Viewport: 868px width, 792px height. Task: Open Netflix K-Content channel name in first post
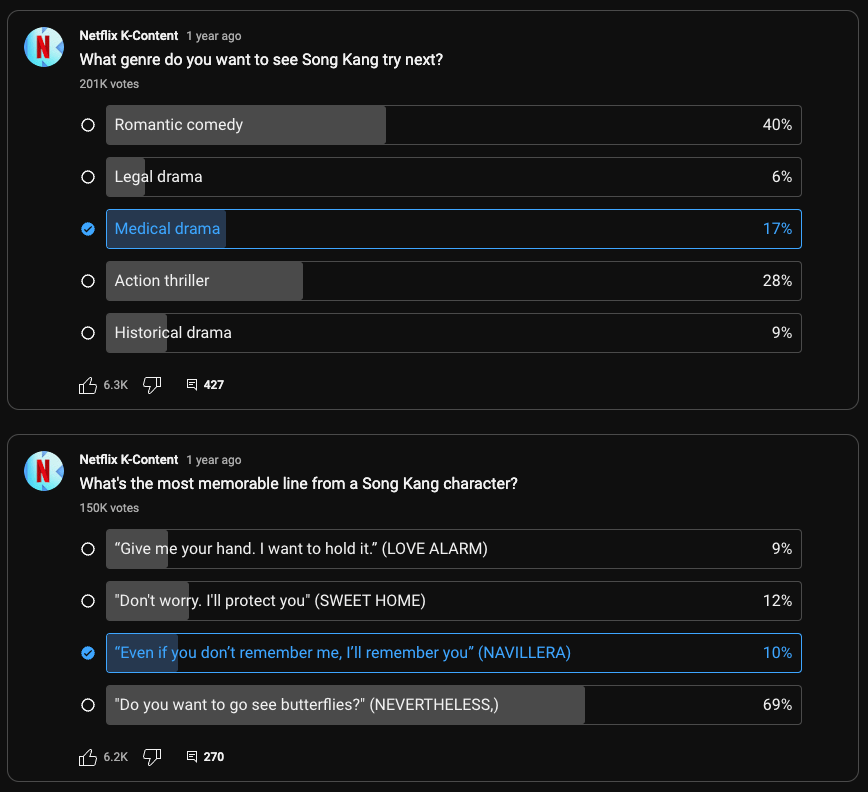click(x=128, y=36)
